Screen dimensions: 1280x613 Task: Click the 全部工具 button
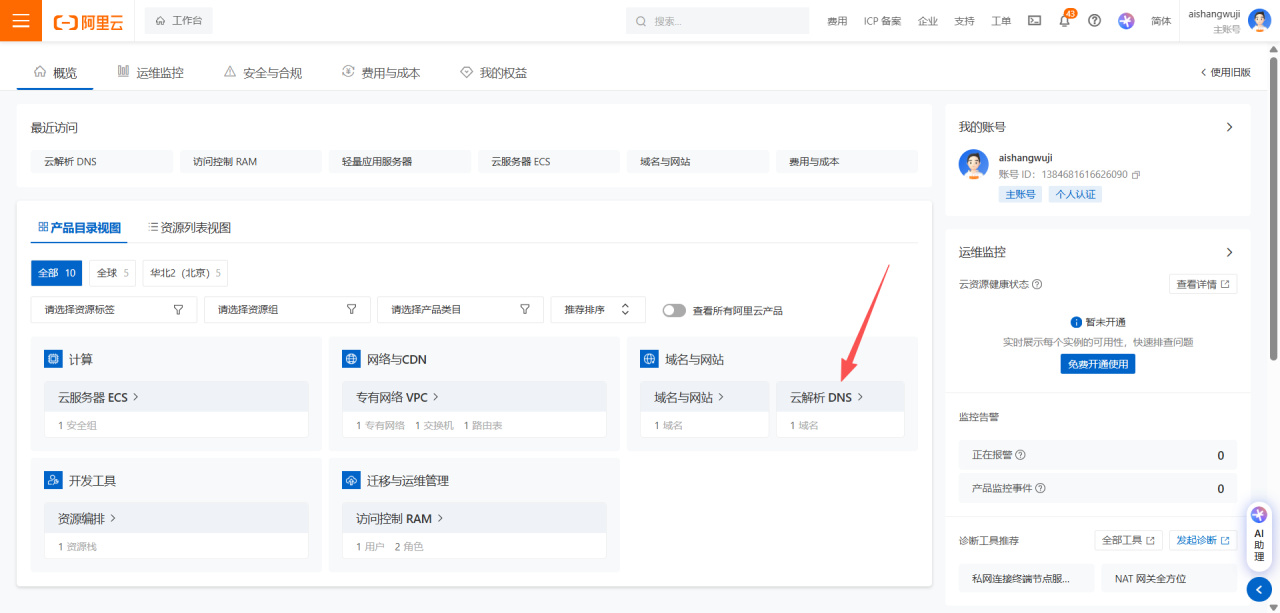coord(1128,540)
